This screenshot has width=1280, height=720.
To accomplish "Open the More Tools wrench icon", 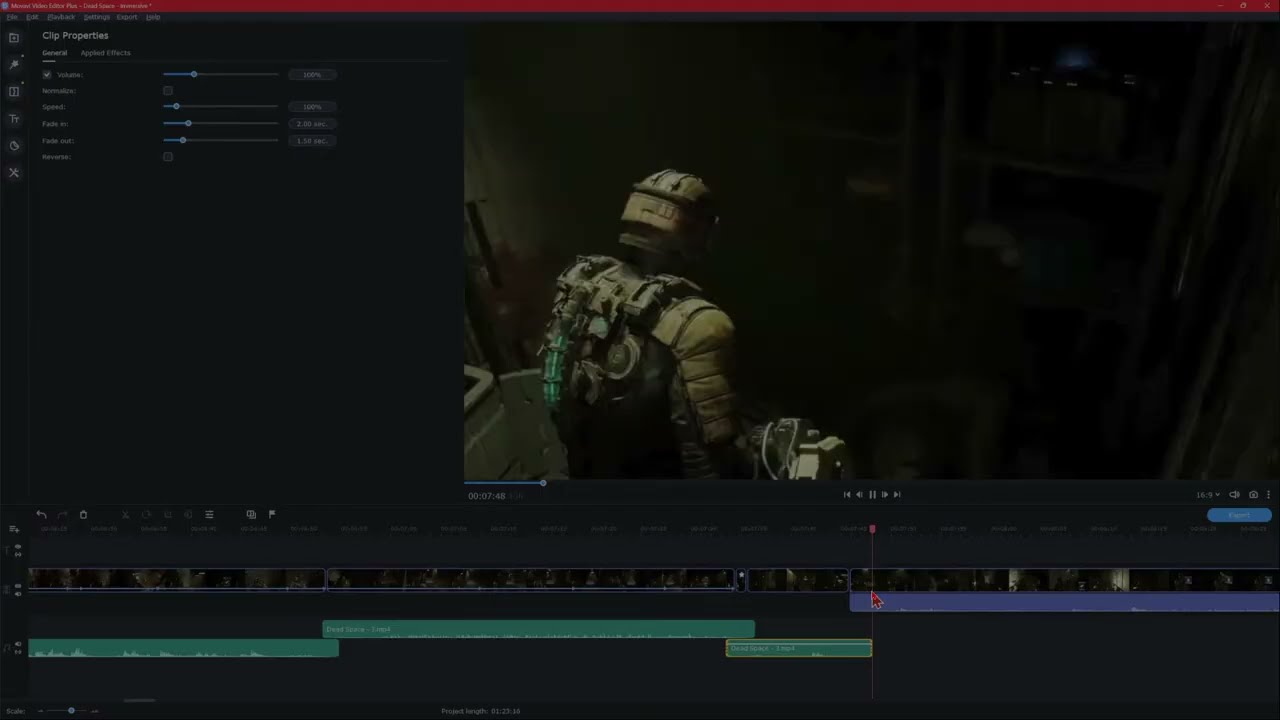I will pyautogui.click(x=14, y=173).
